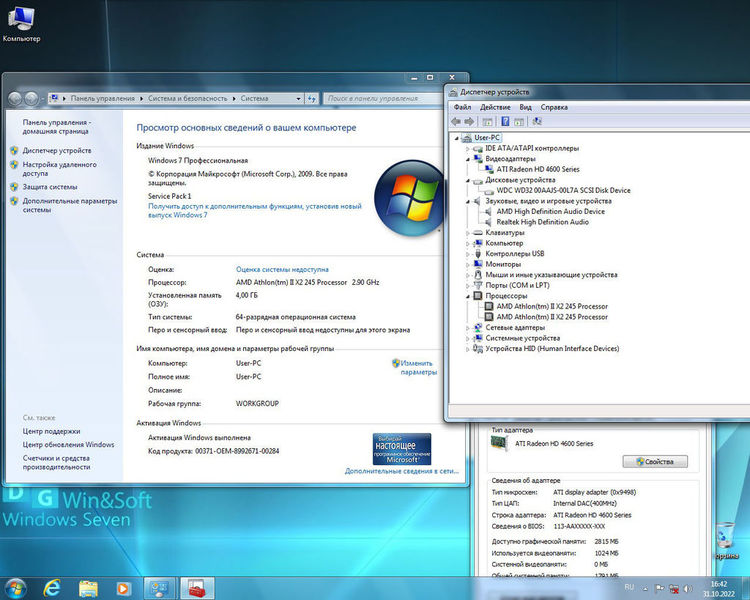
Task: Click the genuine Microsoft software badge
Action: [x=402, y=449]
